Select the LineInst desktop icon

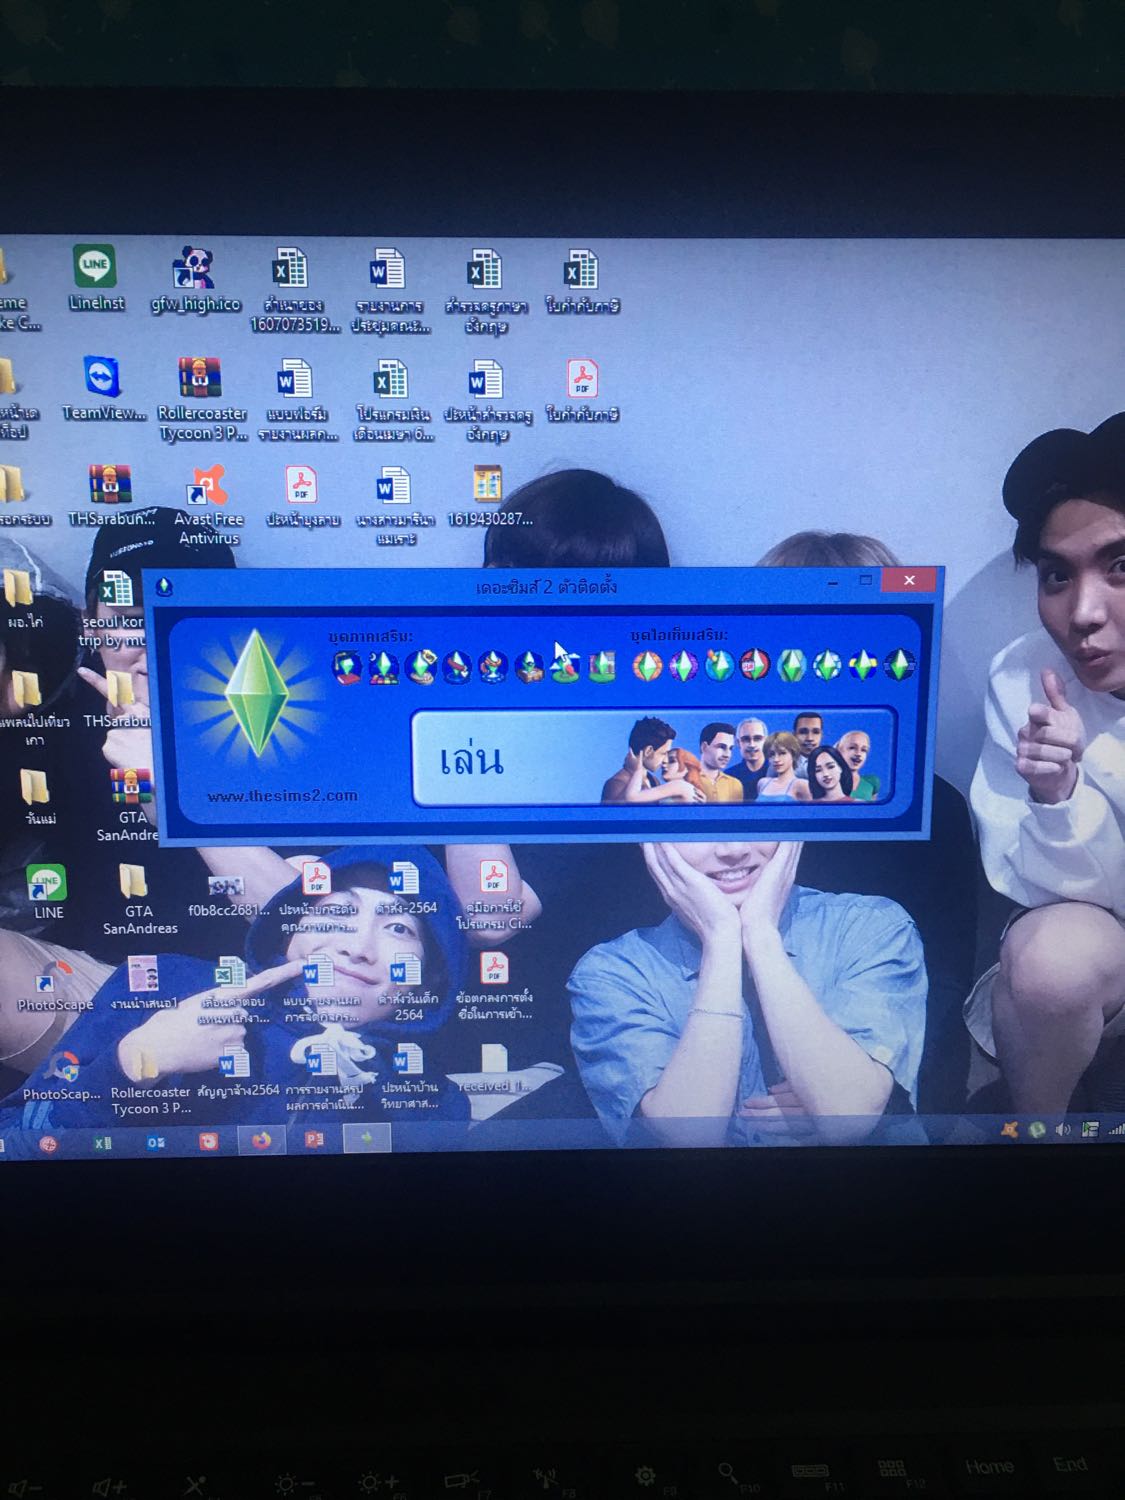pos(95,279)
